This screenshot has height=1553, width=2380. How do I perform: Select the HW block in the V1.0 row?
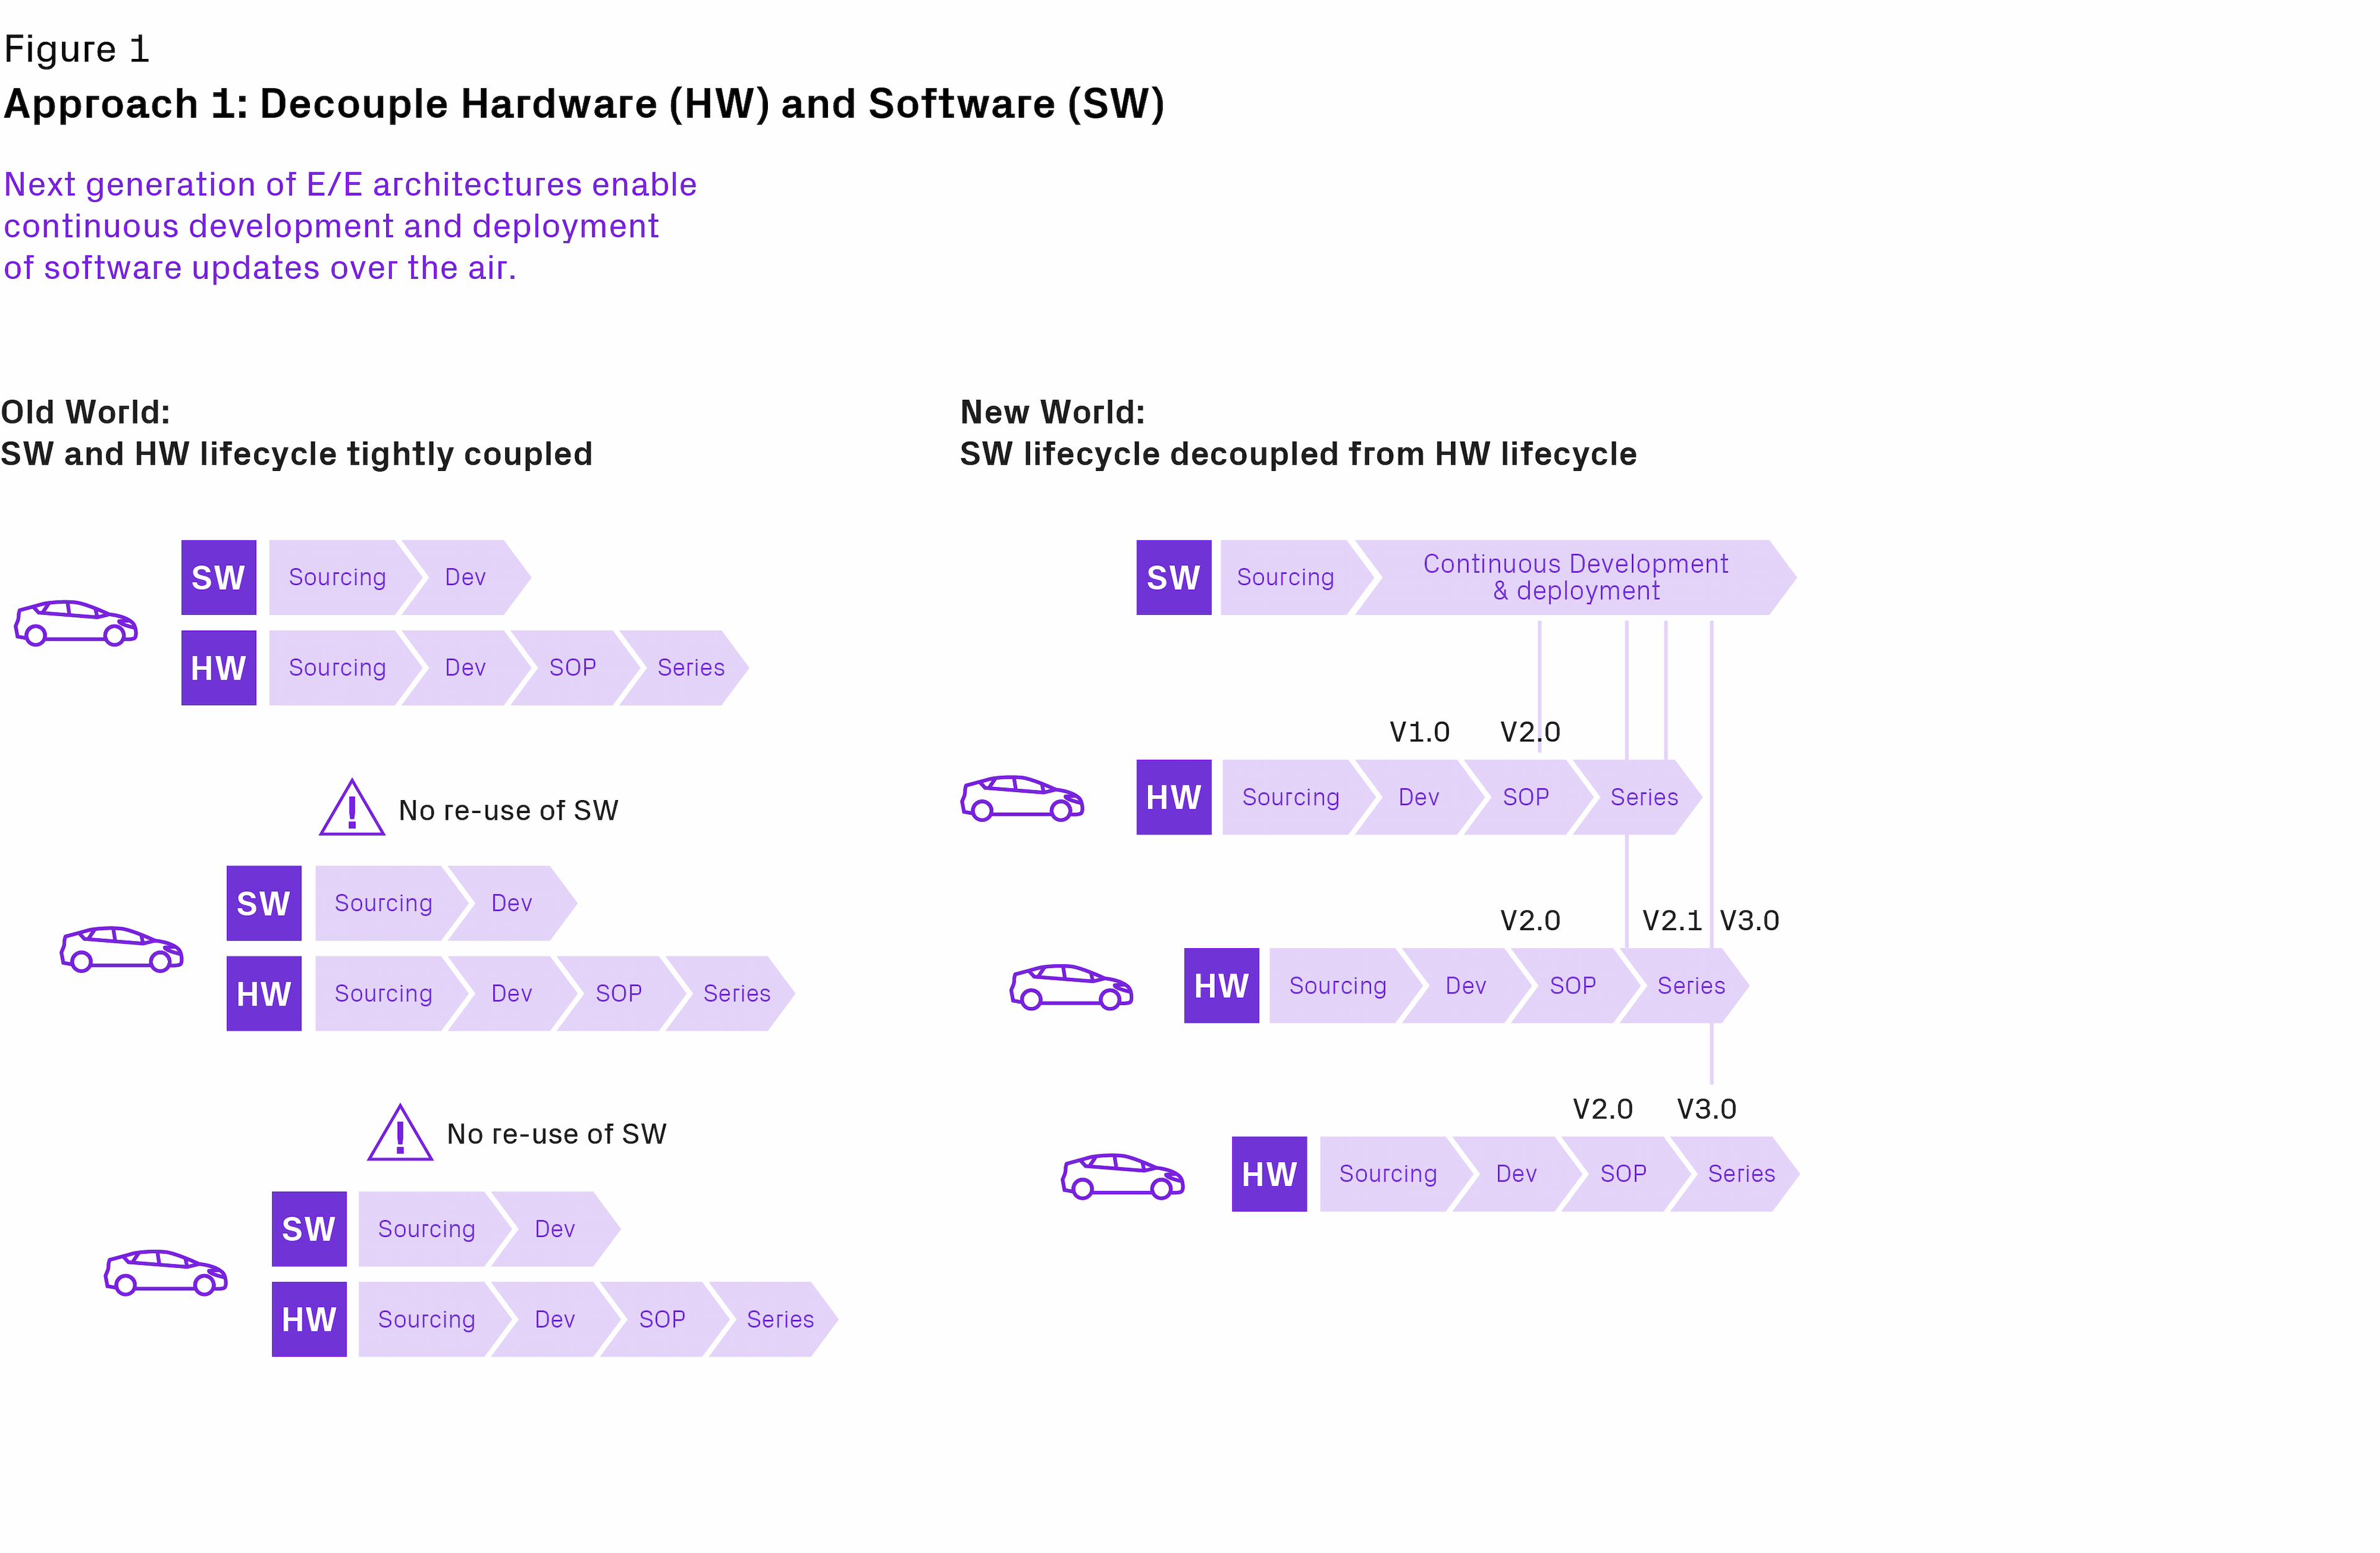[x=1174, y=798]
